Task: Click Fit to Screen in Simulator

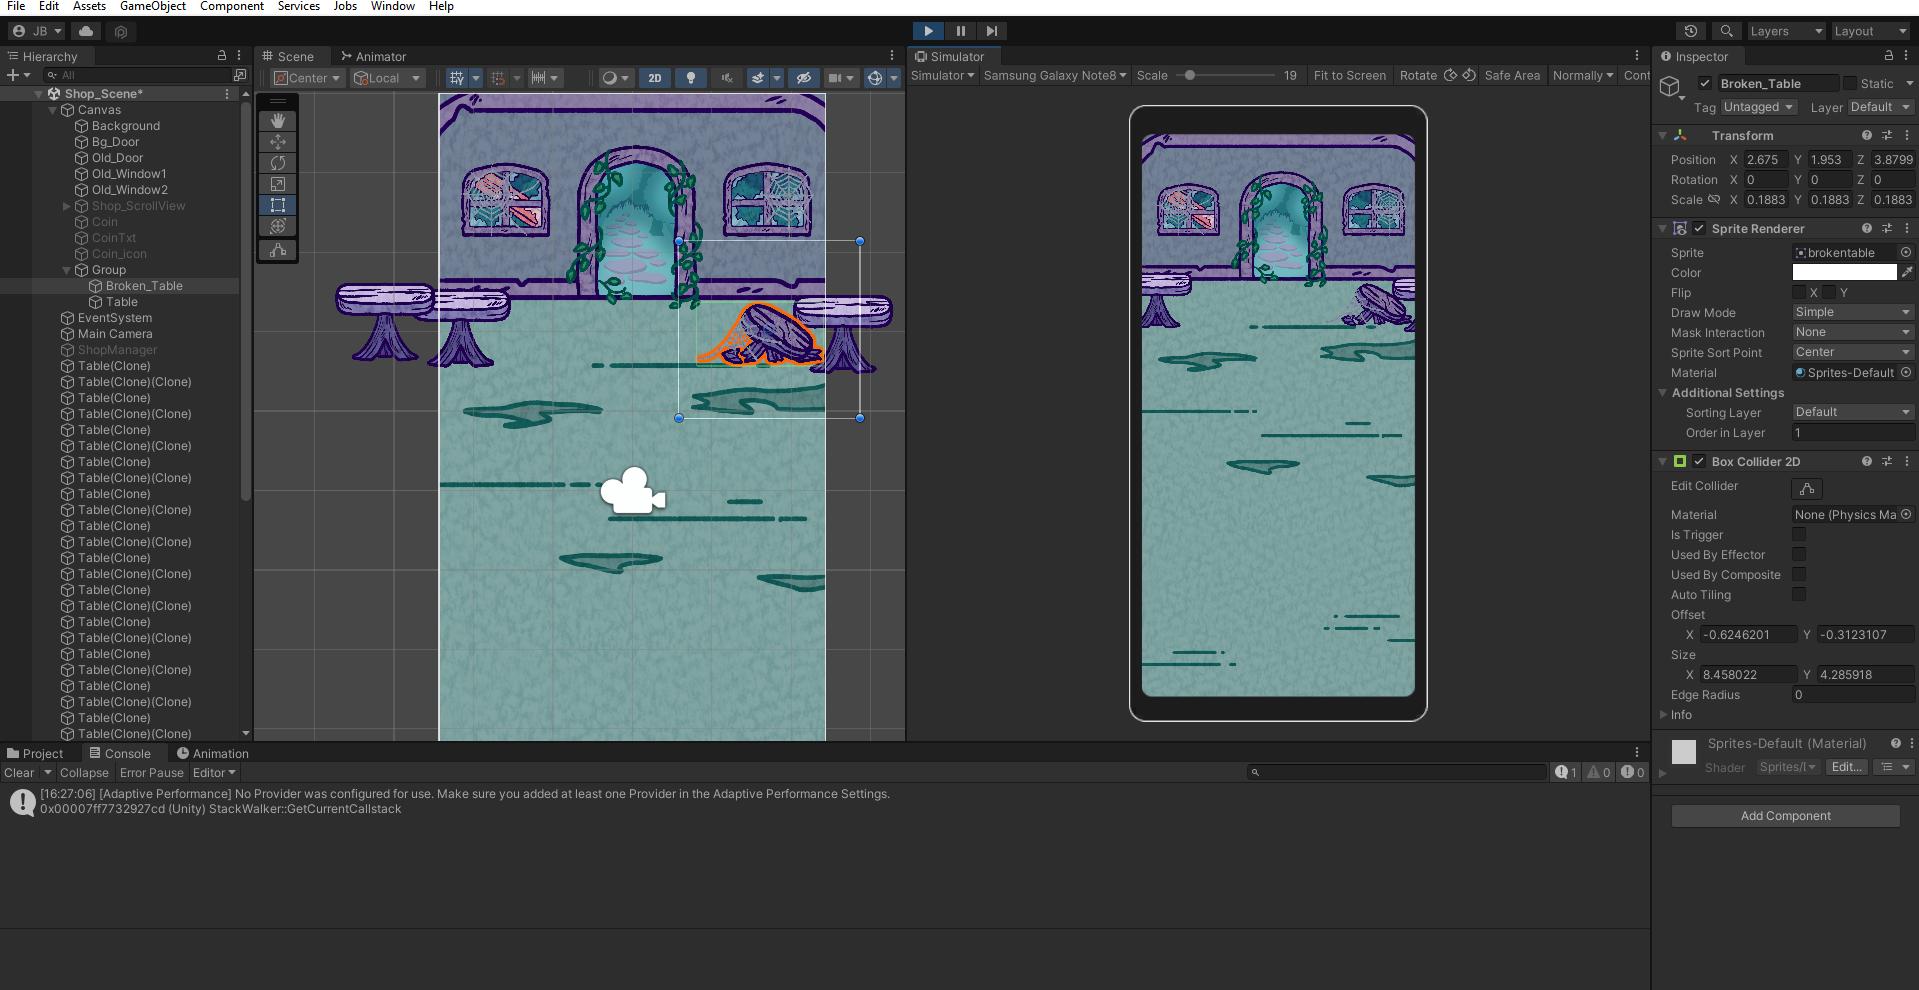Action: (1349, 75)
